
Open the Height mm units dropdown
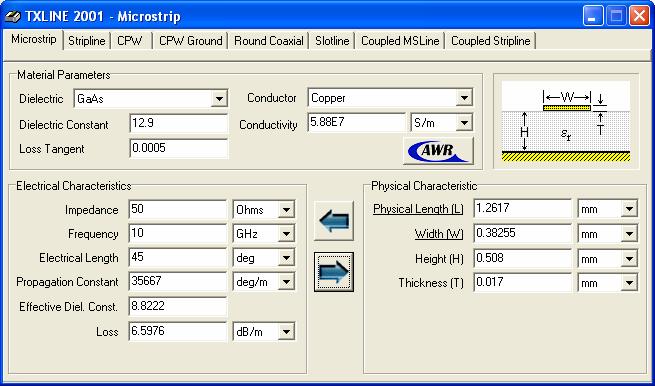629,259
